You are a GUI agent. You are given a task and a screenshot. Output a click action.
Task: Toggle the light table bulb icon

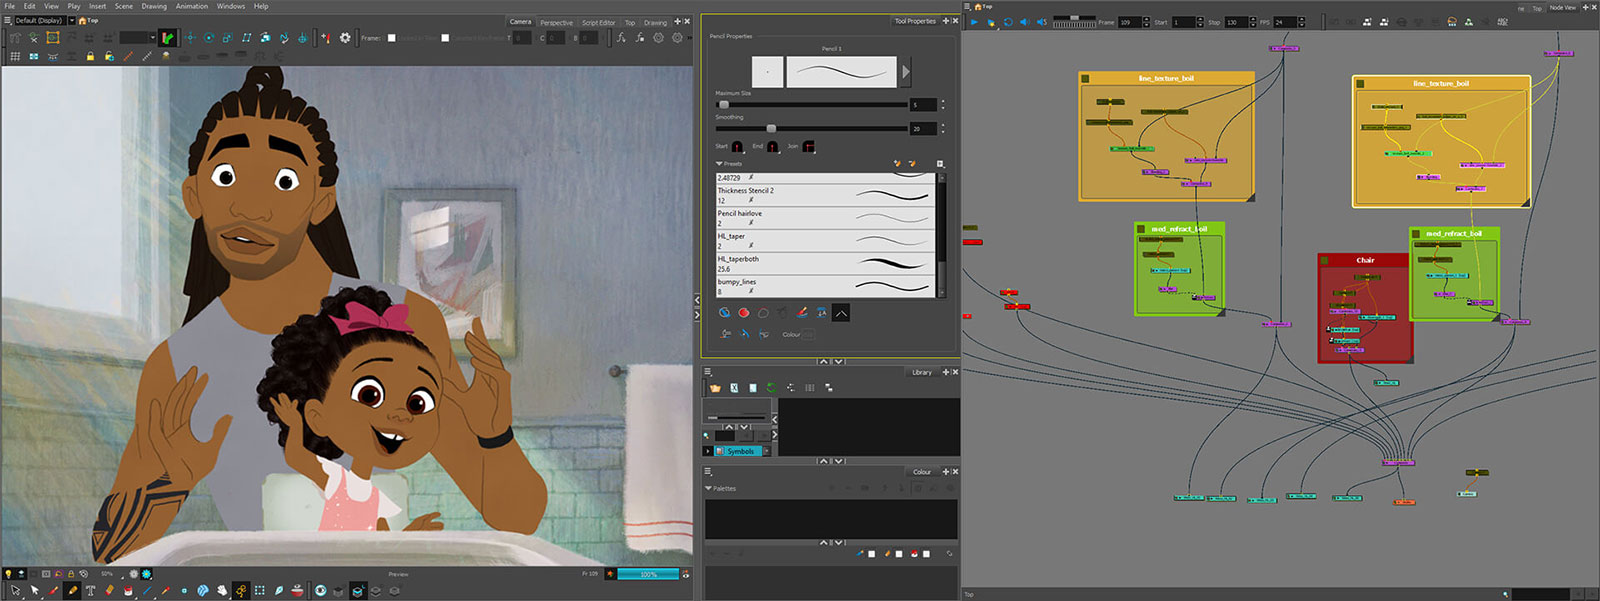(x=9, y=574)
